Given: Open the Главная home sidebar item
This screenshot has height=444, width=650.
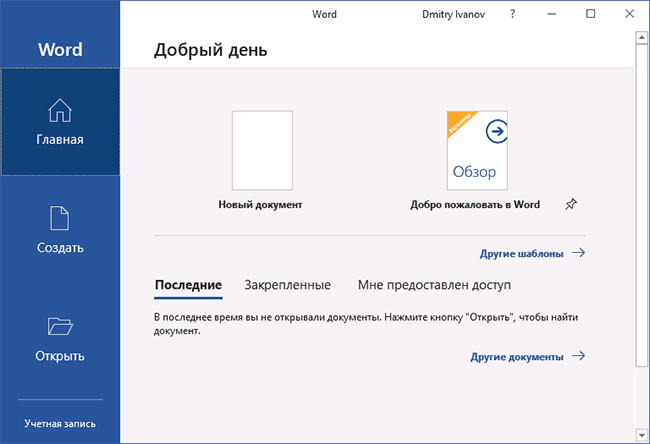Looking at the screenshot, I should point(60,122).
